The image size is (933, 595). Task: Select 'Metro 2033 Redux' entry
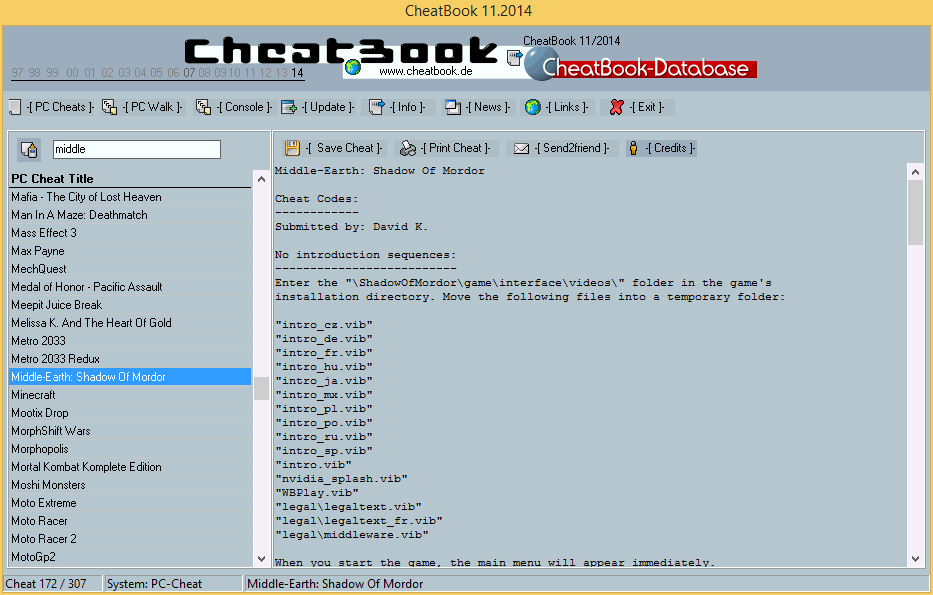pyautogui.click(x=130, y=359)
